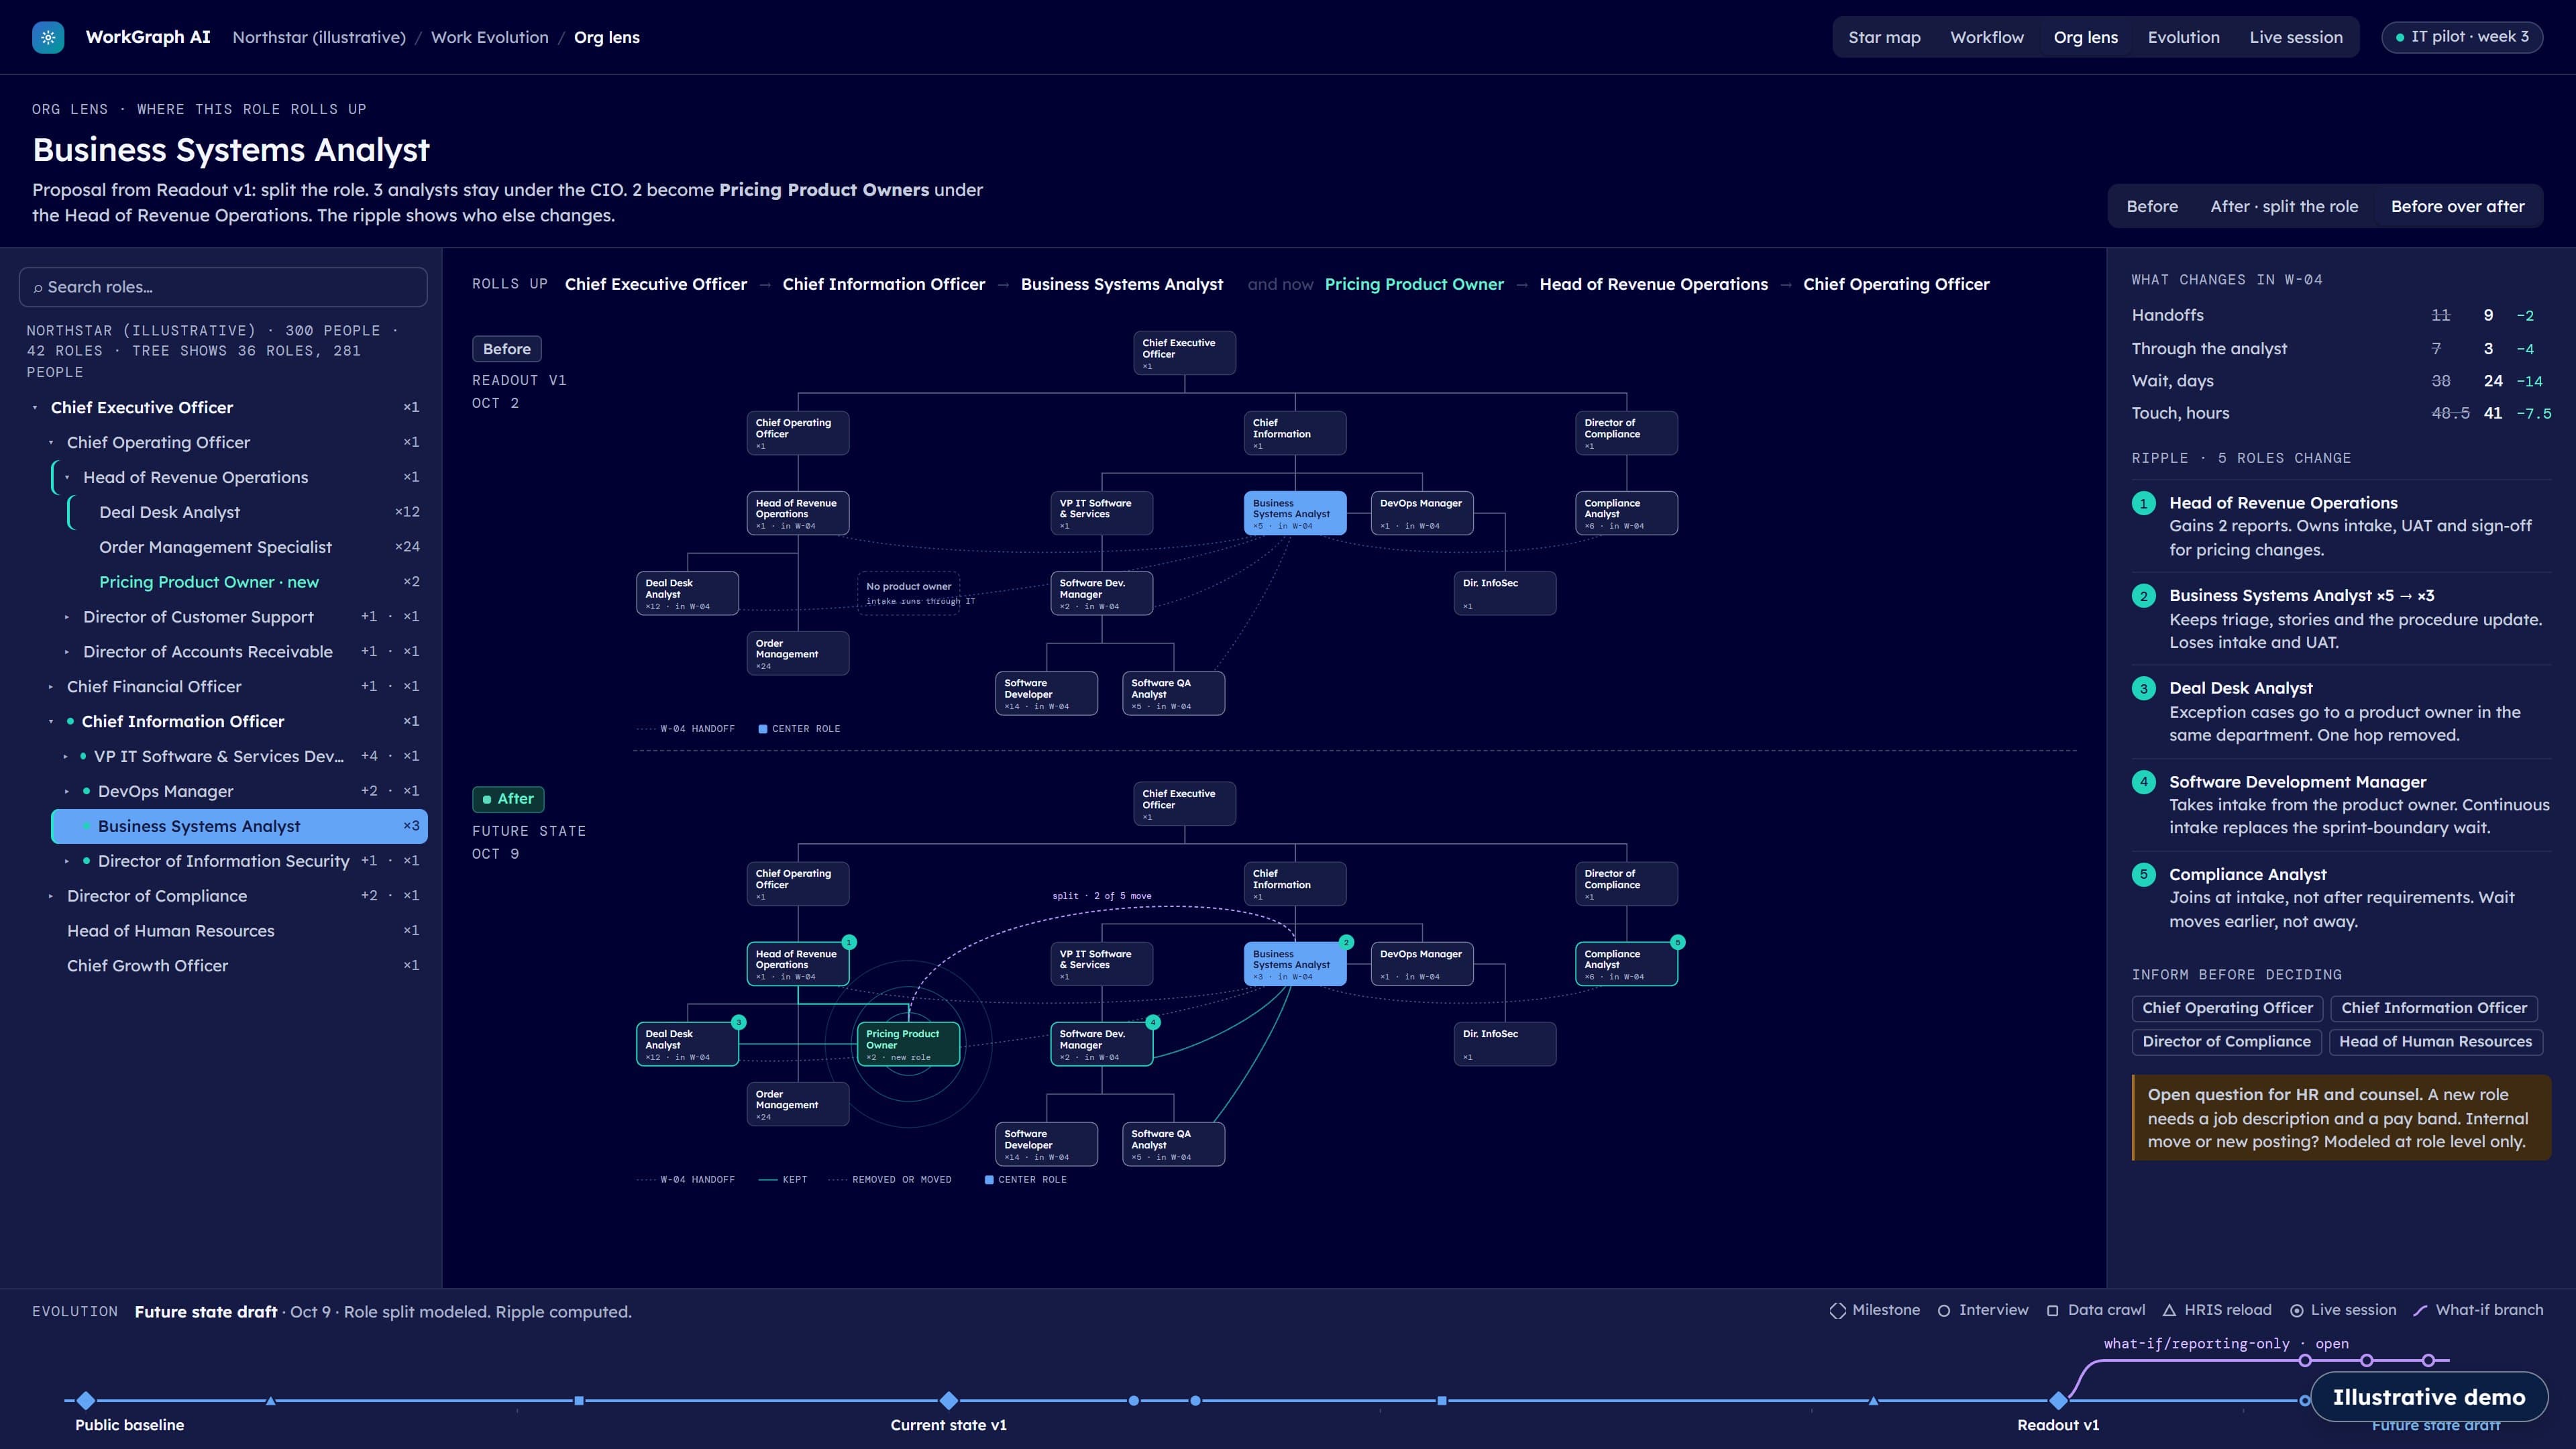
Task: Open Work Evolution breadcrumb link
Action: (490, 37)
